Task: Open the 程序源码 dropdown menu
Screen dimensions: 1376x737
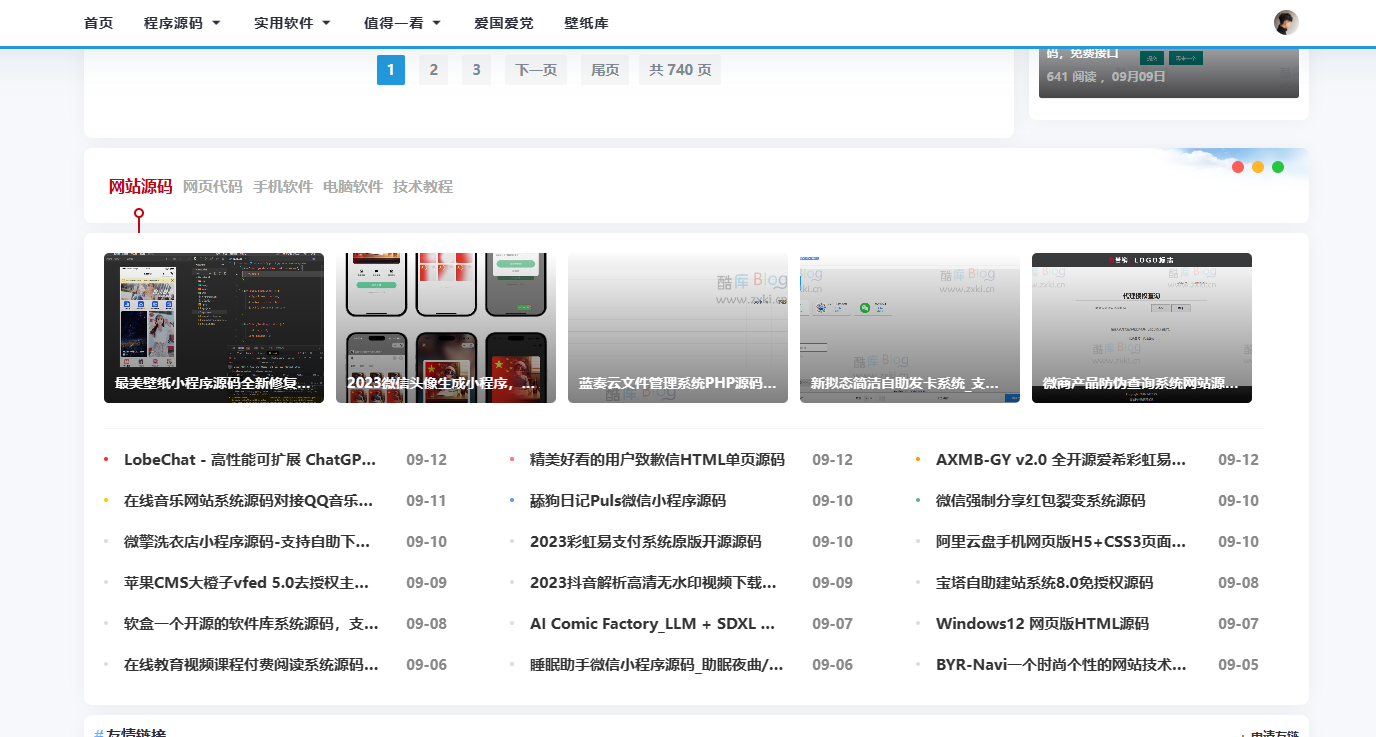Action: [x=176, y=22]
